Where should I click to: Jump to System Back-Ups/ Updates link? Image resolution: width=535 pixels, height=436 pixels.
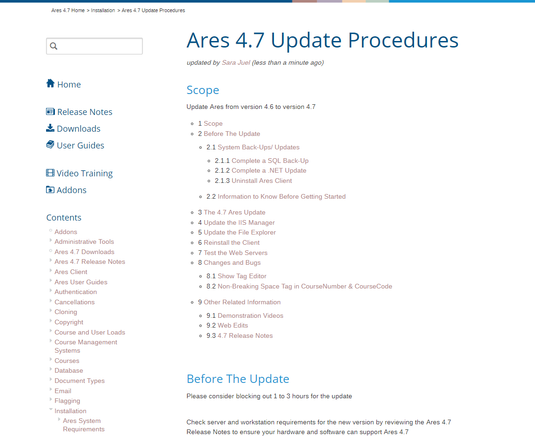(258, 147)
